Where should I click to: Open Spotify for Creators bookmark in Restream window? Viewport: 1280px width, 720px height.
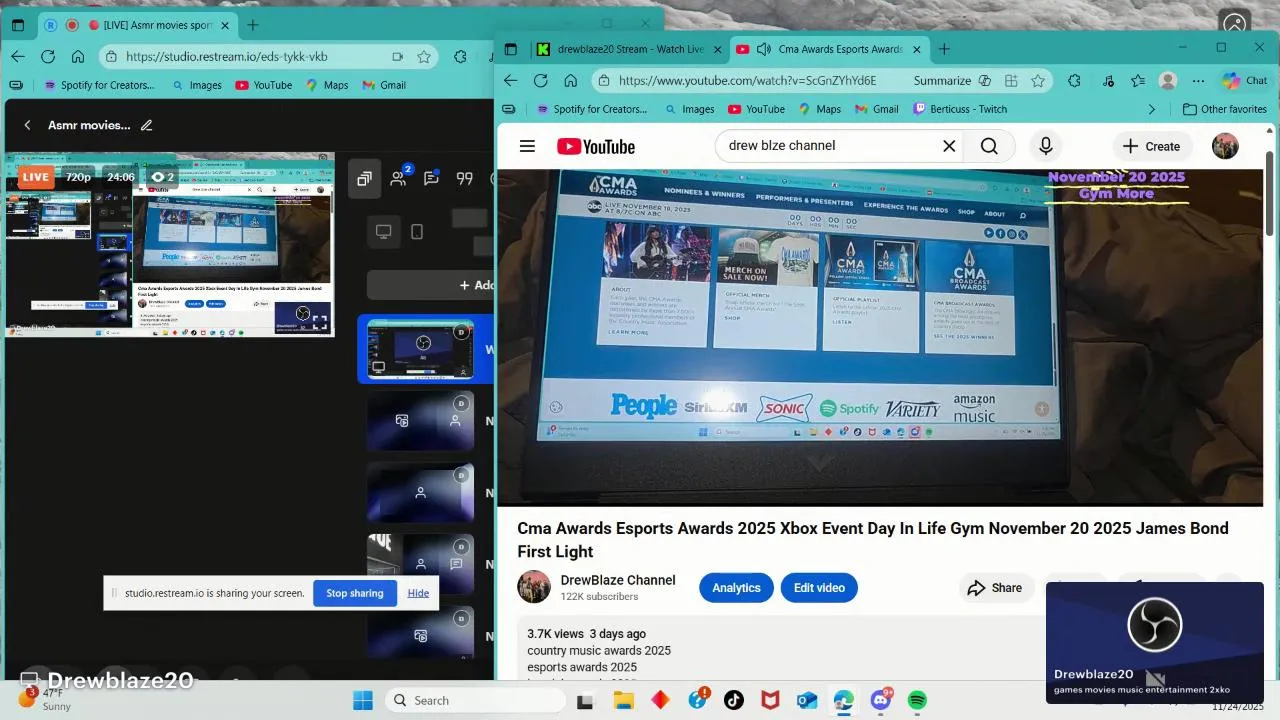point(98,85)
